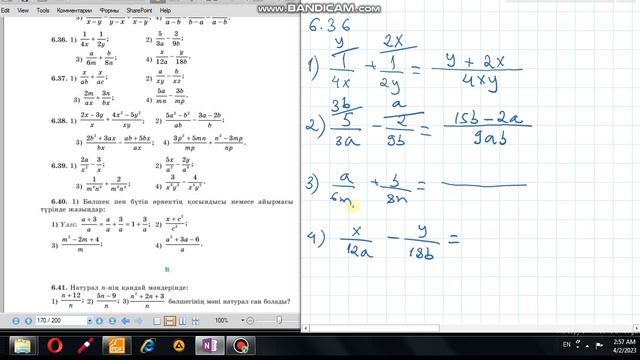This screenshot has width=640, height=360.
Task: Click handwritten answer 15b−2a numerator
Action: click(488, 118)
